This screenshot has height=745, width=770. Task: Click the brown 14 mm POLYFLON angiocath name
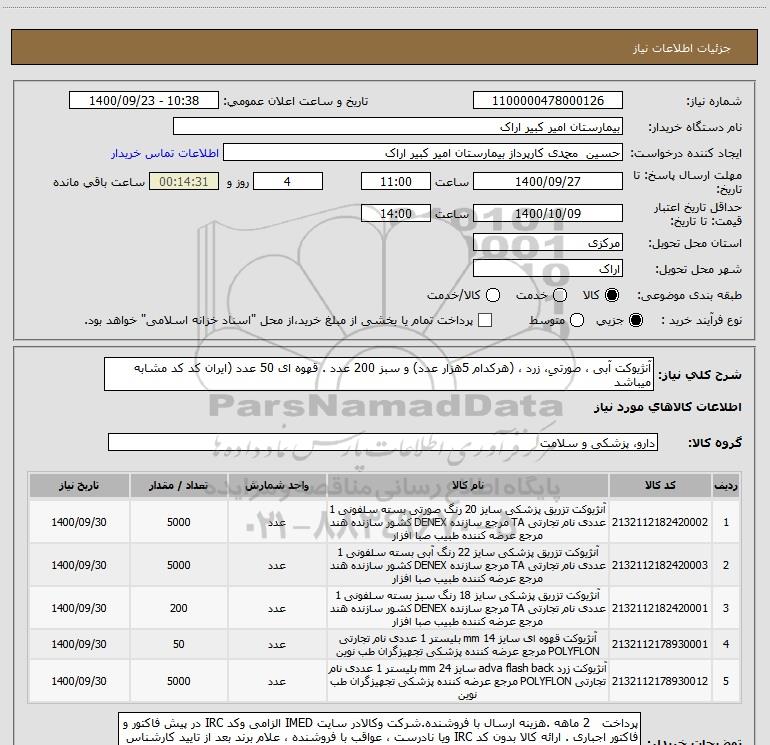point(468,644)
